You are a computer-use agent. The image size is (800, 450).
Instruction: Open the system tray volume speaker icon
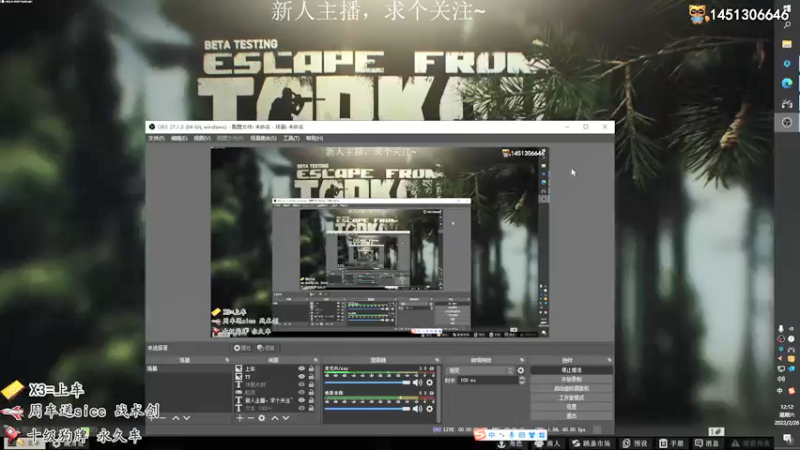click(x=781, y=379)
